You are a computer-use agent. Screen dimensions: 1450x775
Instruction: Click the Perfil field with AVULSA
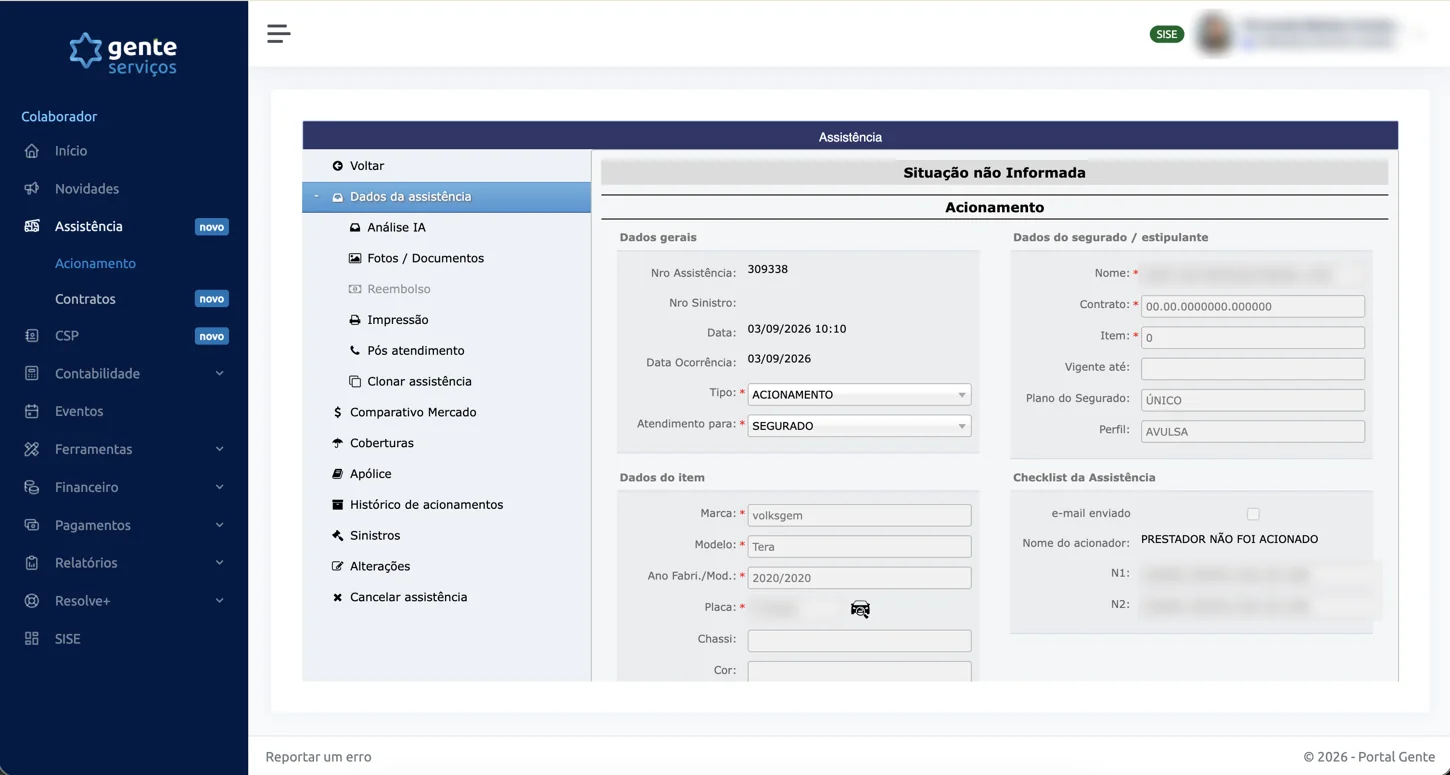[x=1252, y=432]
